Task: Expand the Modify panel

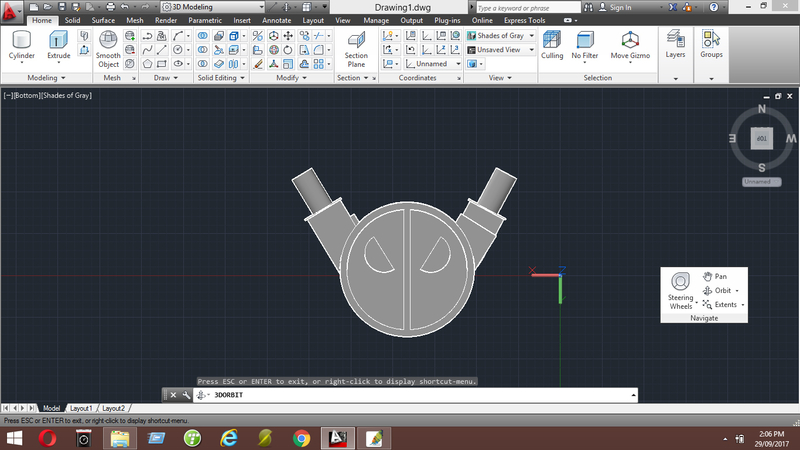Action: coord(291,78)
